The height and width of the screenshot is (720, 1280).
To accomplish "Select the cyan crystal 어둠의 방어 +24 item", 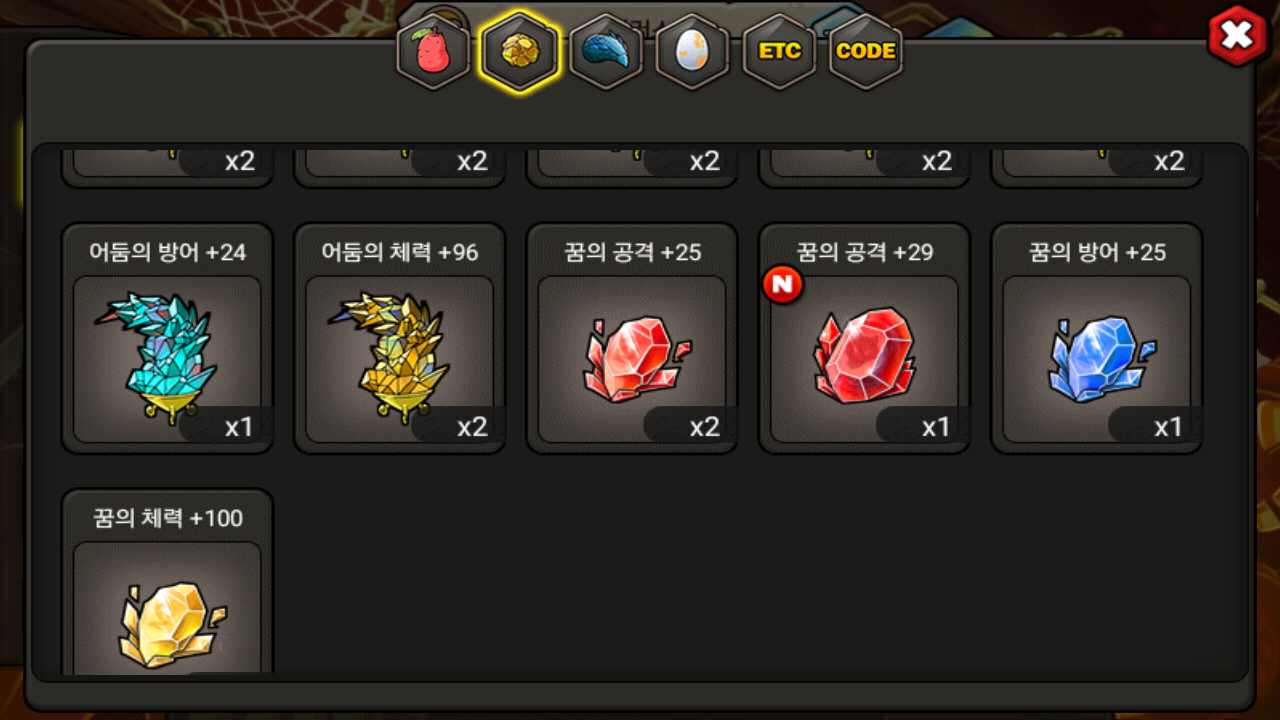I will click(167, 338).
